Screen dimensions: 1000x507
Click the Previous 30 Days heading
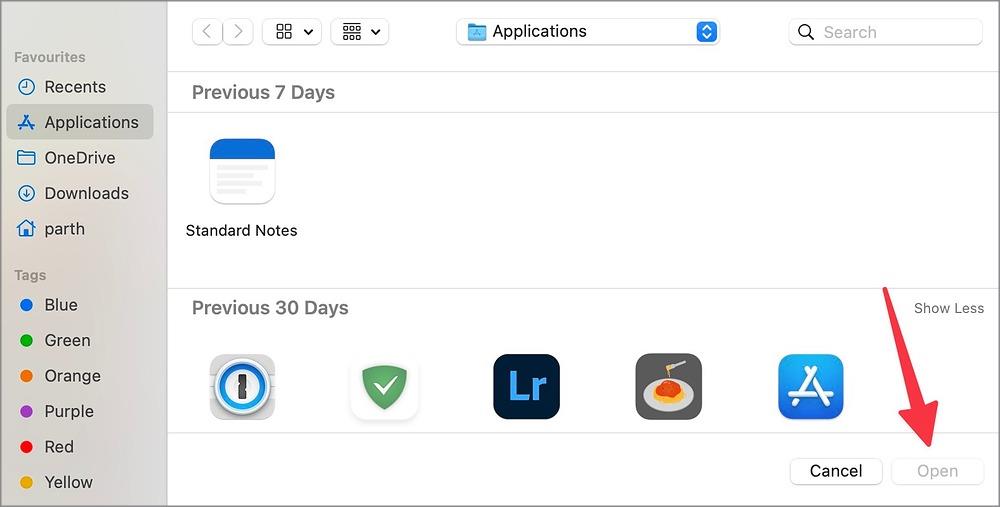[x=270, y=308]
